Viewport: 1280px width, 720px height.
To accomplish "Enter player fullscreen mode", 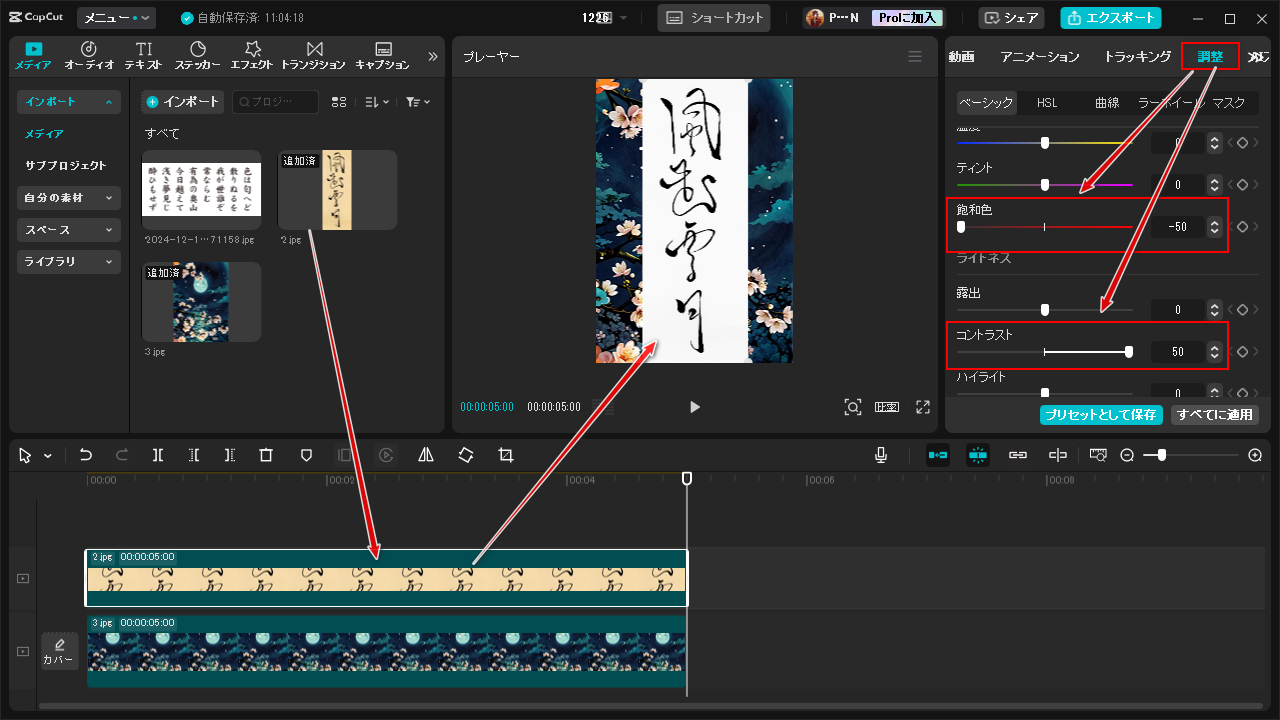I will (x=923, y=407).
